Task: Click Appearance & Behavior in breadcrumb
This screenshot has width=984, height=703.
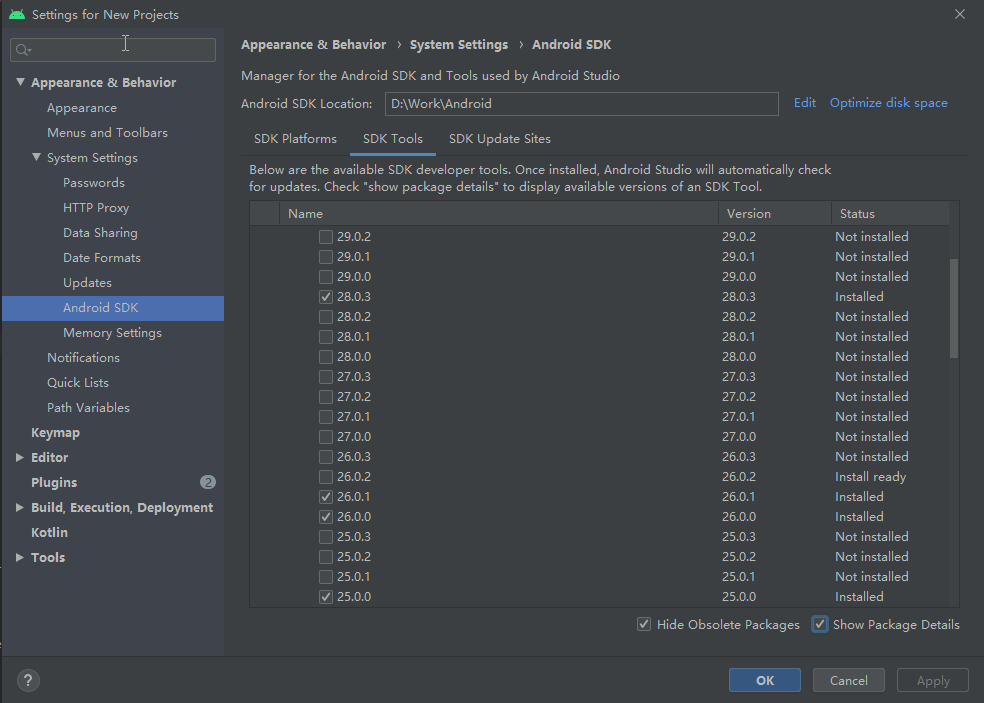Action: [314, 45]
